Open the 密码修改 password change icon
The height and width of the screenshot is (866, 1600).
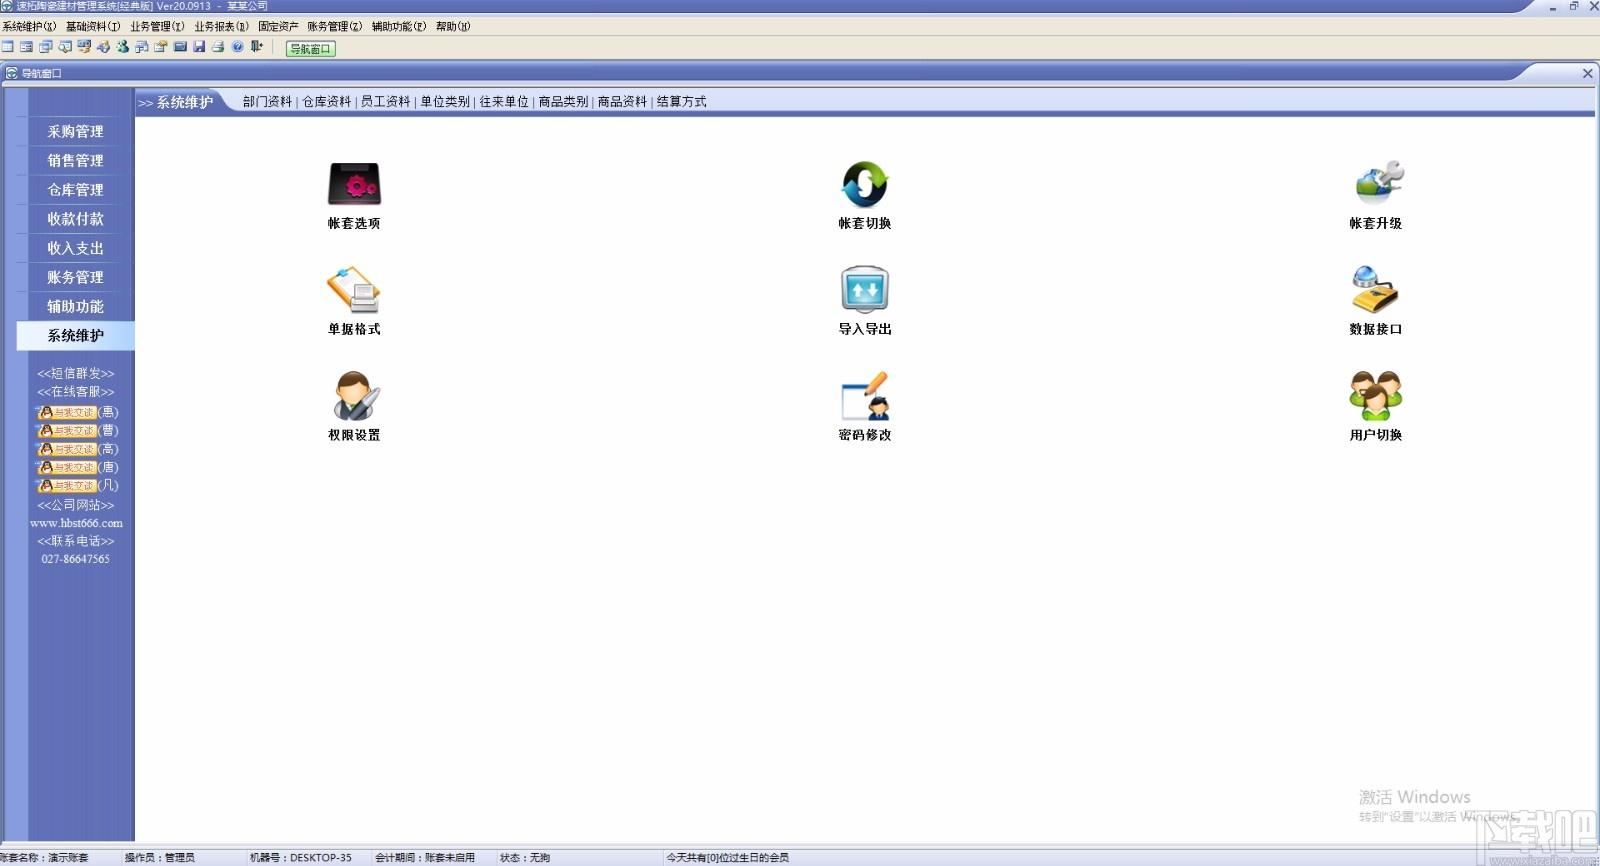(865, 396)
